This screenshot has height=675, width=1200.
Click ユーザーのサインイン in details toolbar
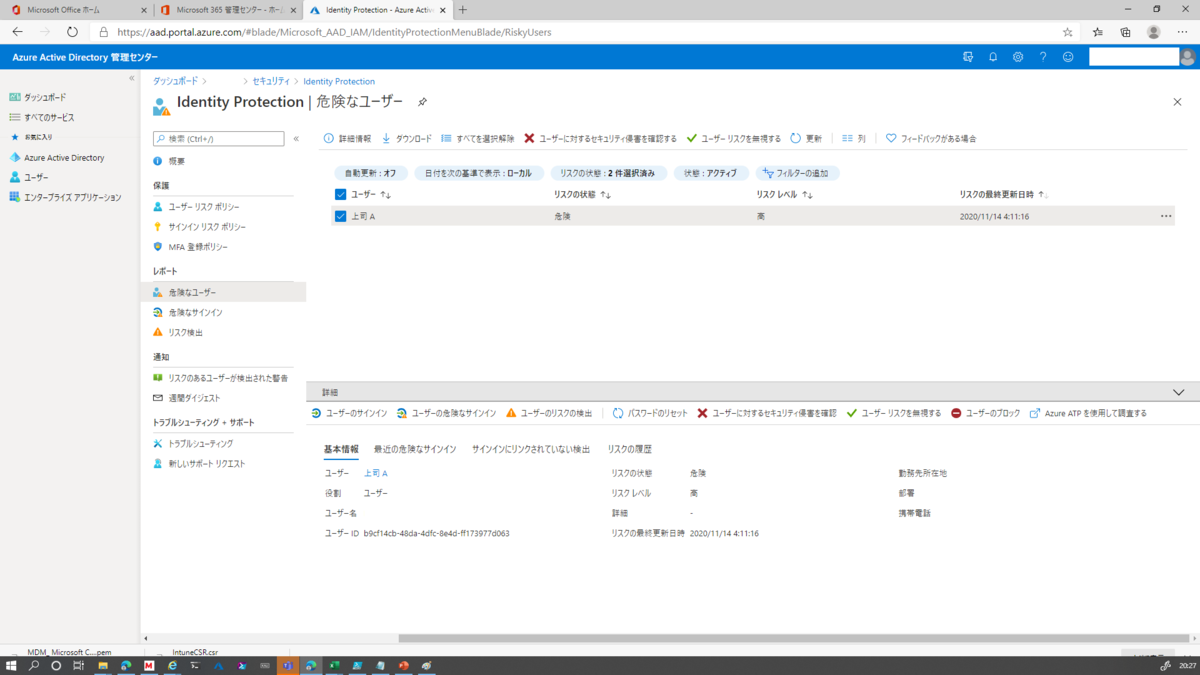click(x=349, y=413)
